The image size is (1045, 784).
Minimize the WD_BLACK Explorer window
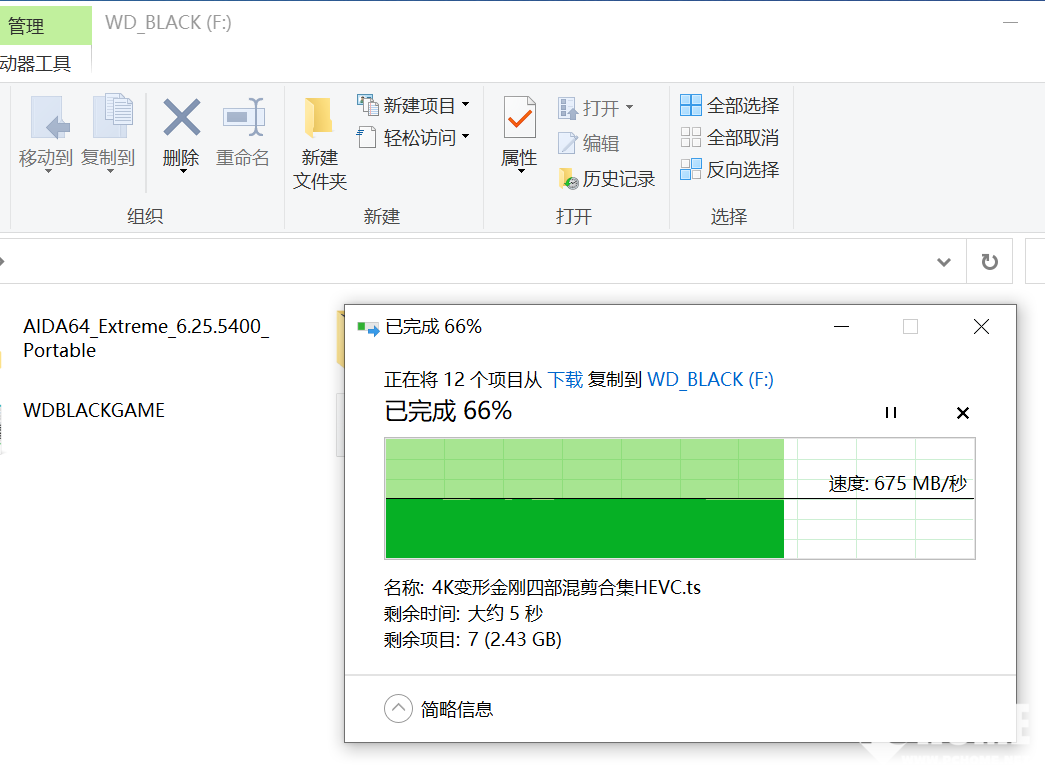[1010, 23]
